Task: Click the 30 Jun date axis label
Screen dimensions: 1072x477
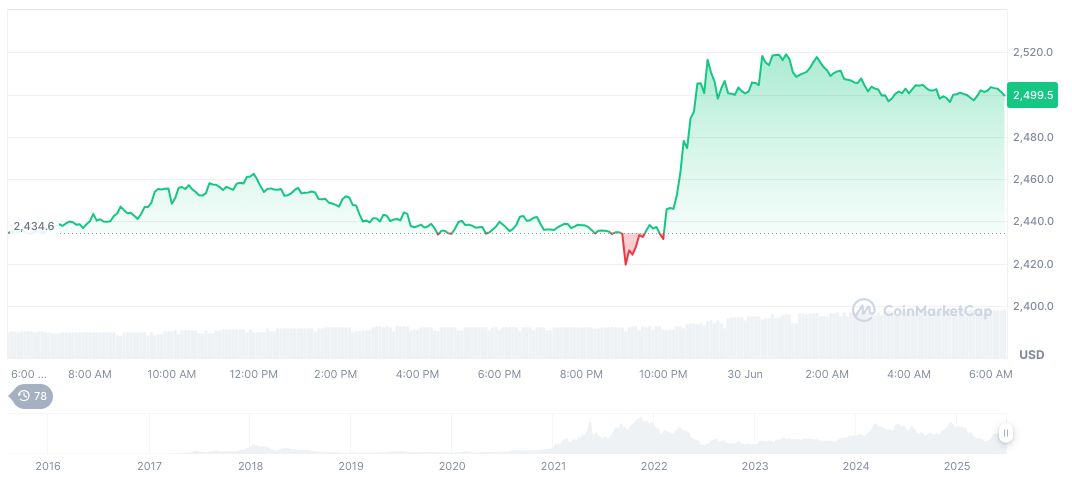Action: [x=745, y=374]
